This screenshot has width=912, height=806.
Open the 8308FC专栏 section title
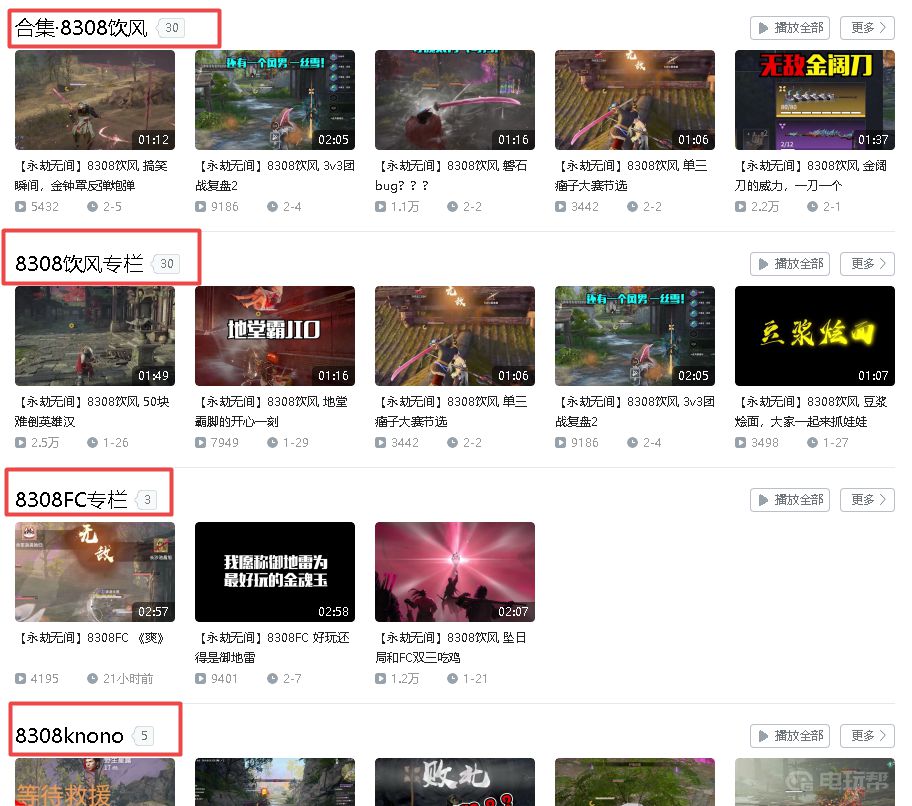[x=71, y=500]
